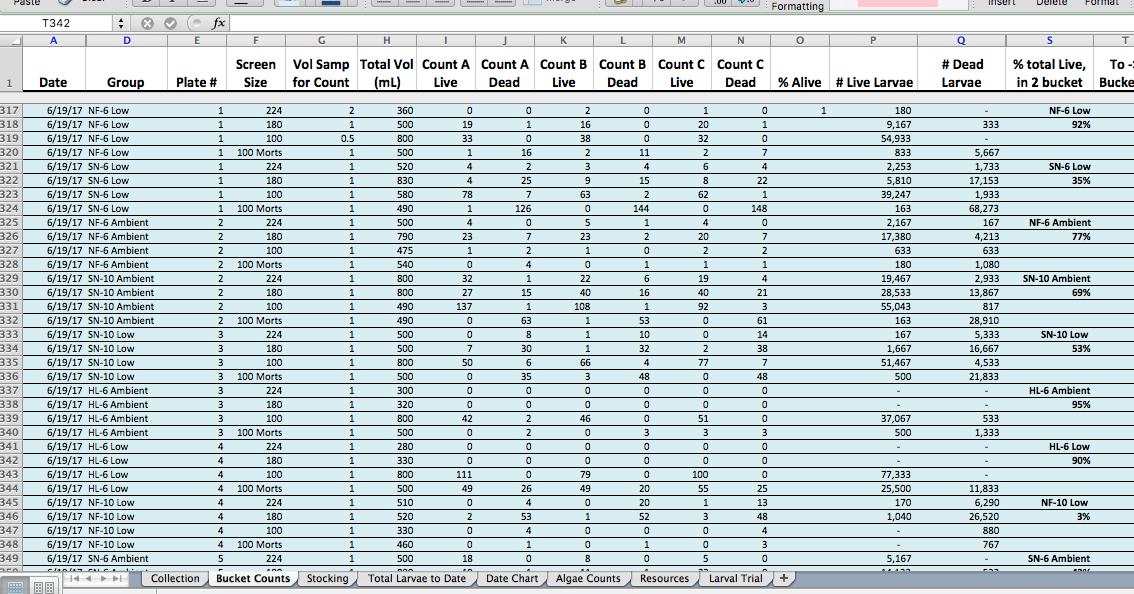This screenshot has width=1134, height=594.
Task: Go to the next sheet tab arrow
Action: point(102,578)
